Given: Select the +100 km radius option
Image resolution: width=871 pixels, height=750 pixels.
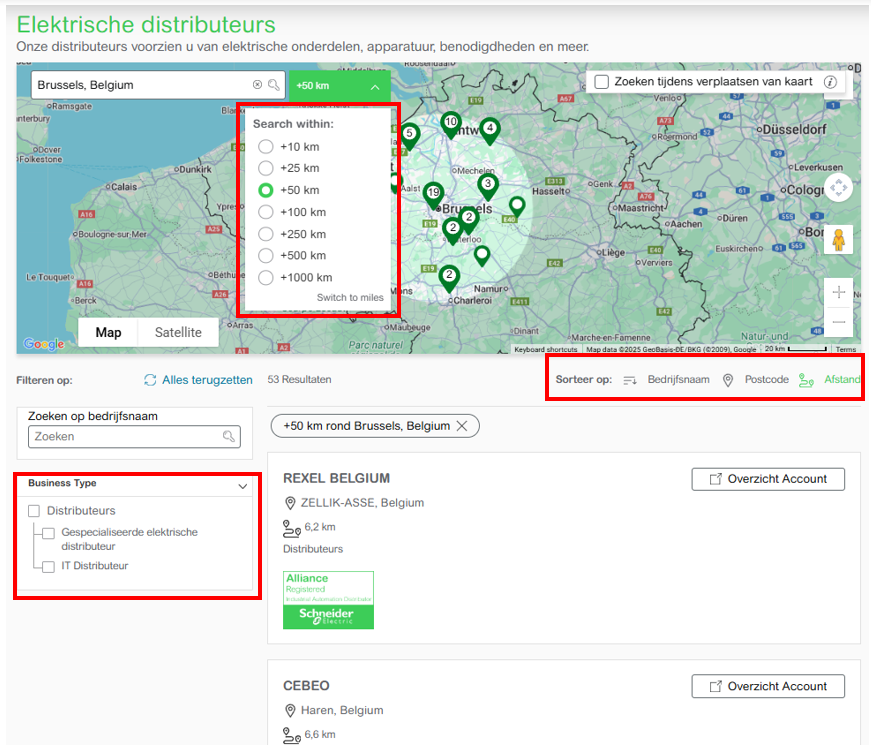Looking at the screenshot, I should [266, 212].
